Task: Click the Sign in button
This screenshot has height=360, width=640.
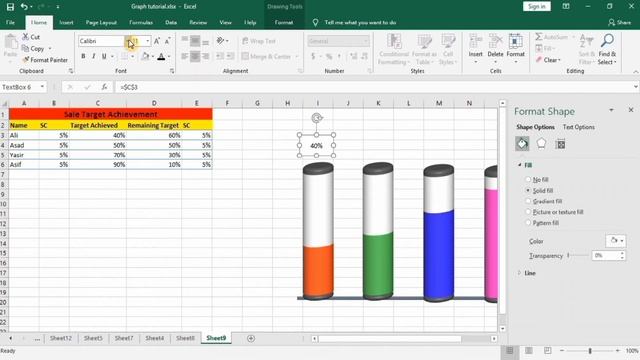Action: (x=537, y=7)
